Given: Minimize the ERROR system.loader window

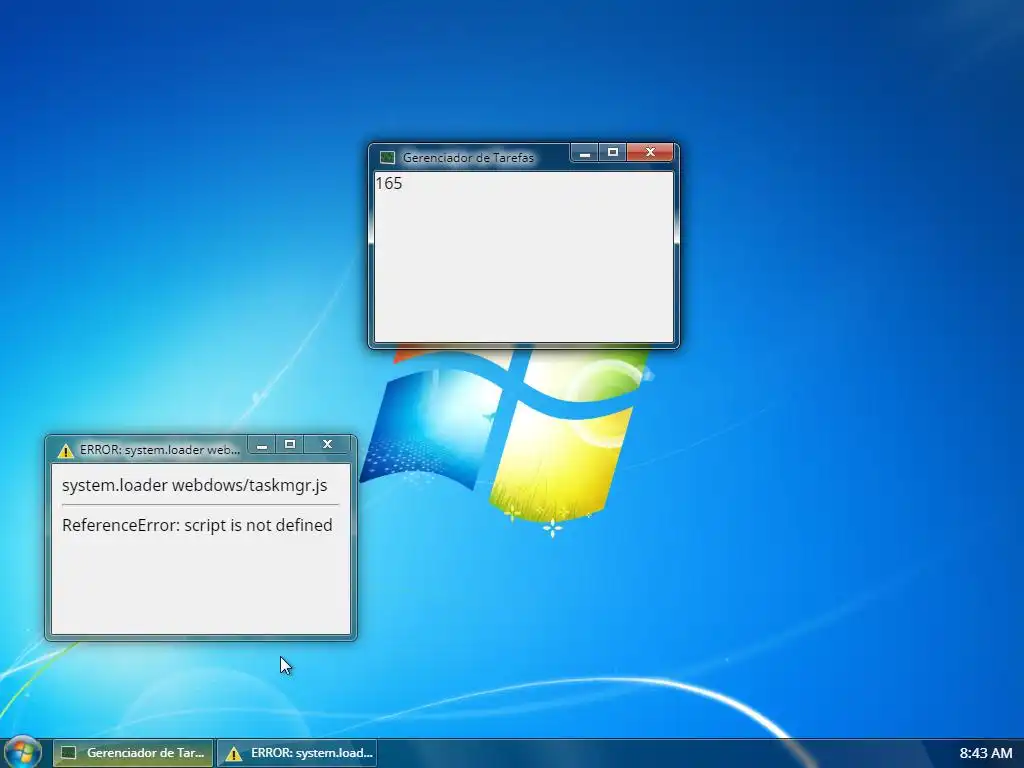Looking at the screenshot, I should (x=262, y=445).
